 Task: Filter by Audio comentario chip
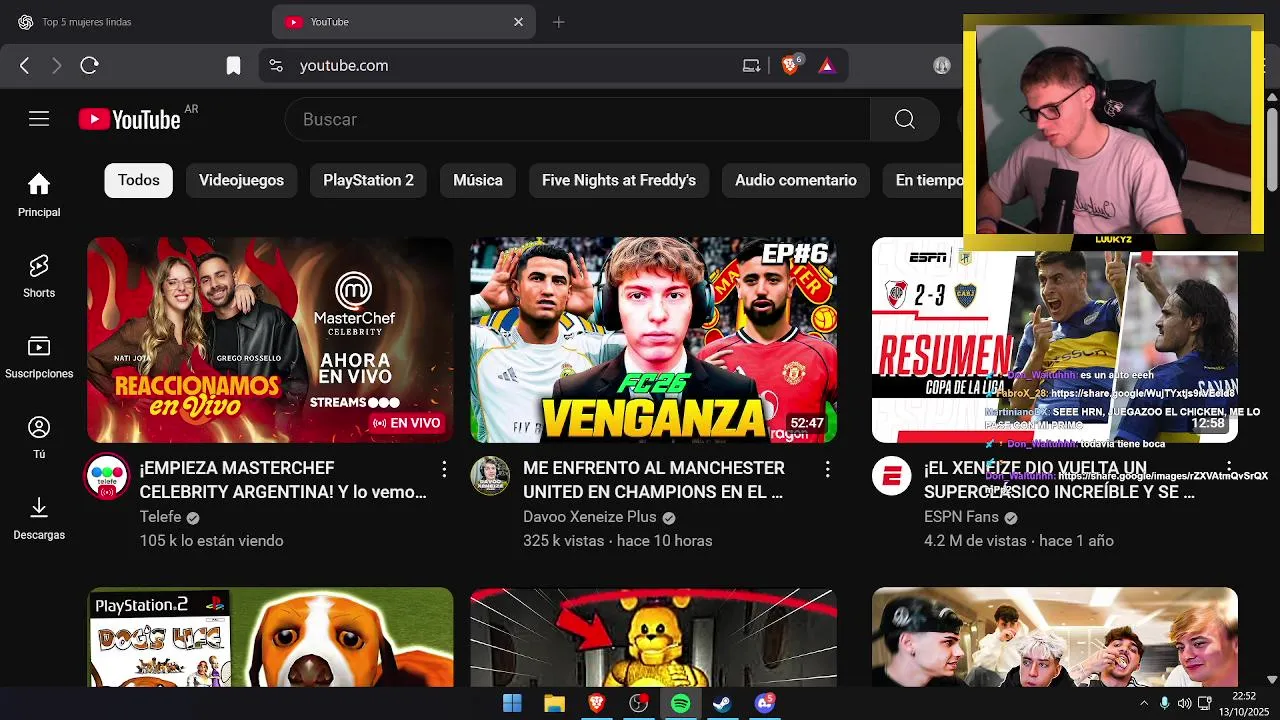pyautogui.click(x=796, y=180)
